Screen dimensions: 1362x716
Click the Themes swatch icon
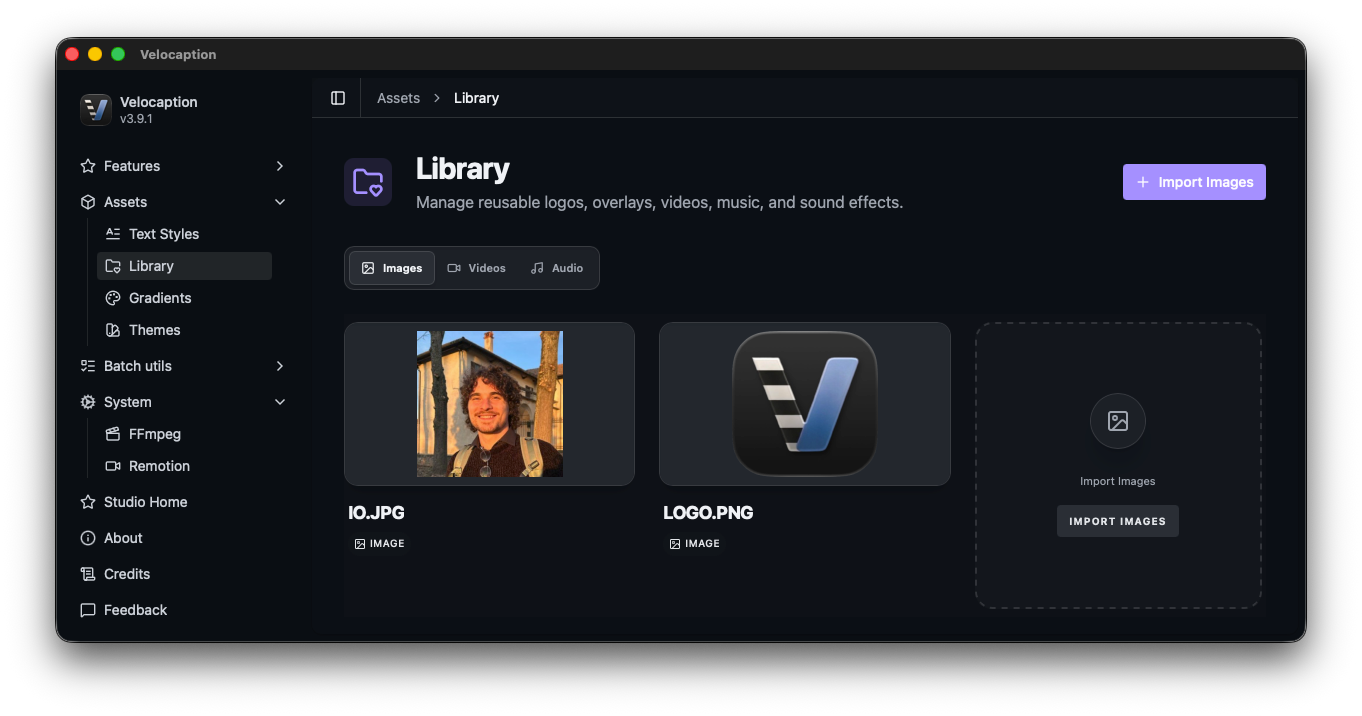click(113, 330)
